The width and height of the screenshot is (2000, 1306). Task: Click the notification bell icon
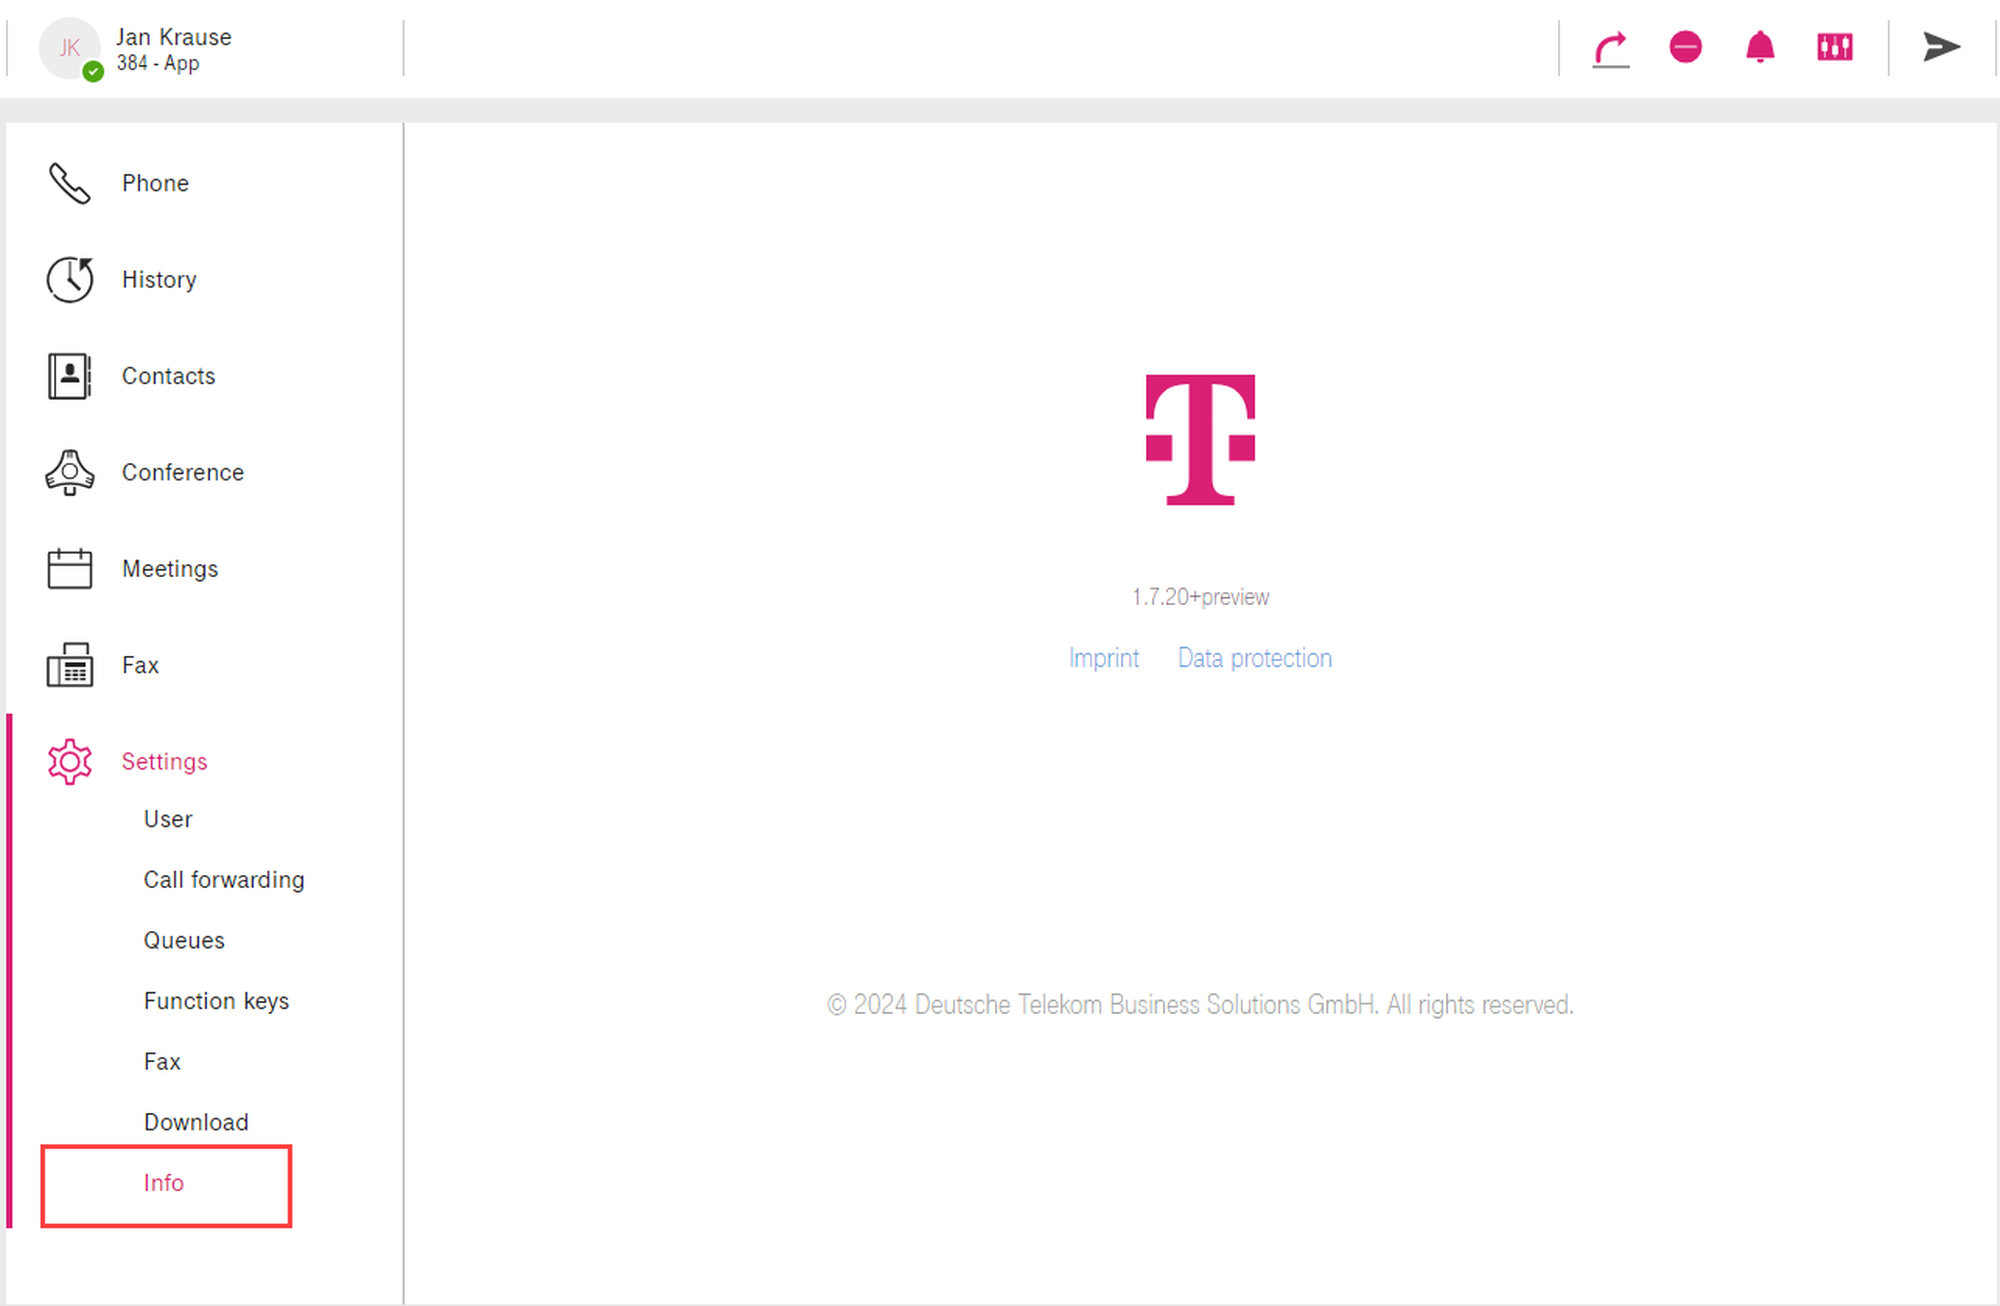[x=1760, y=47]
